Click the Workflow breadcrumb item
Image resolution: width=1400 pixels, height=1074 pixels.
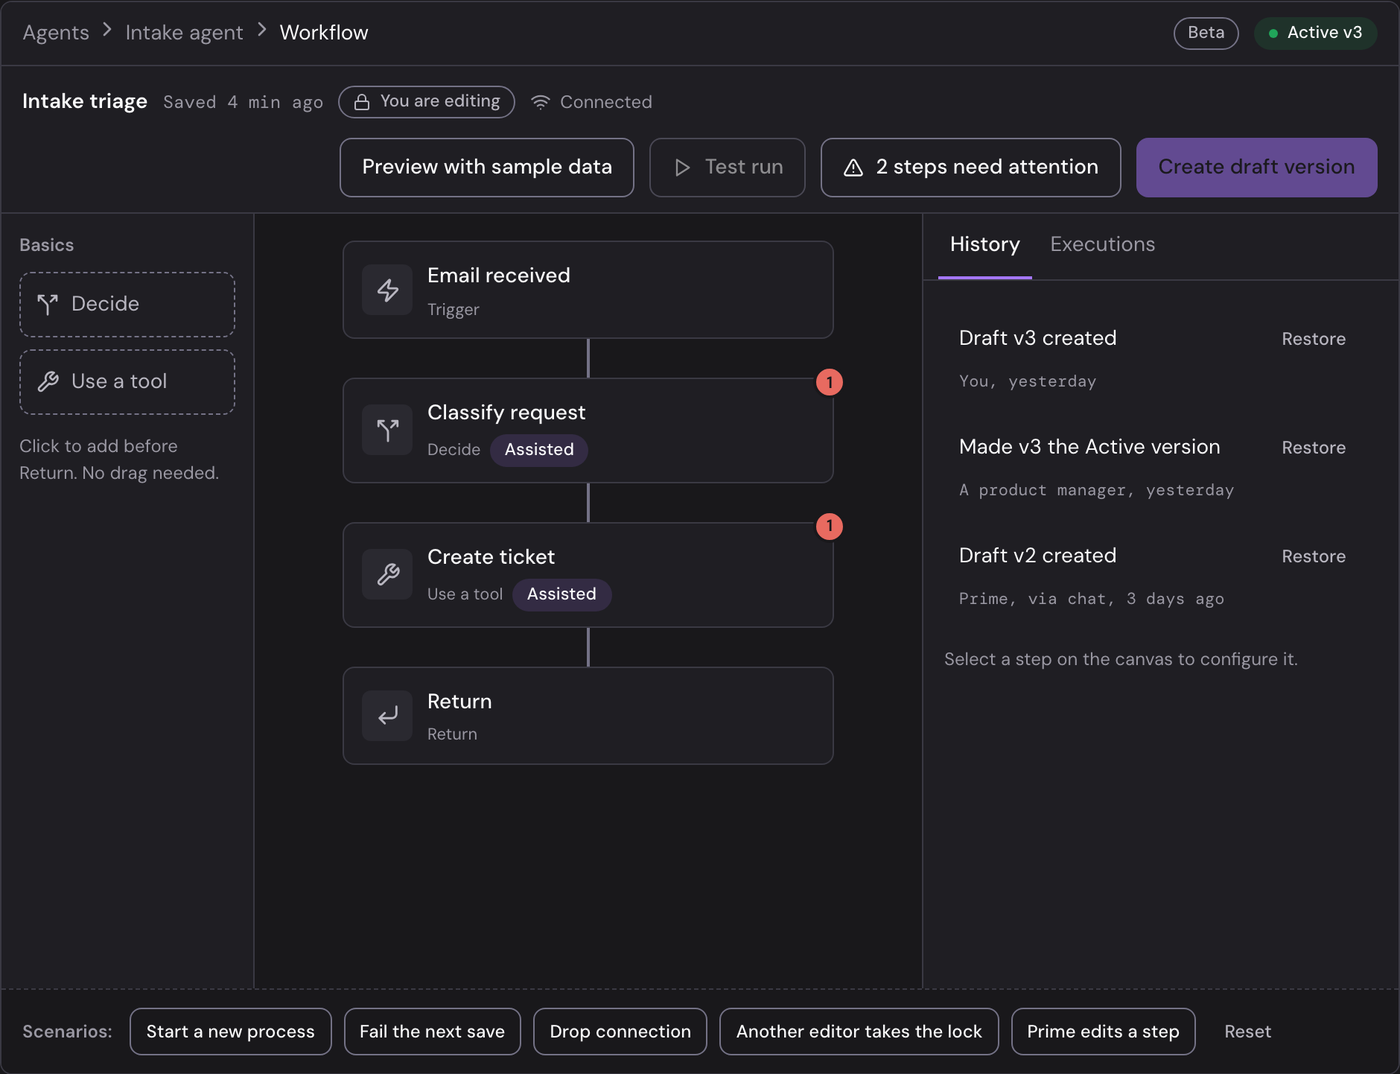(x=324, y=33)
